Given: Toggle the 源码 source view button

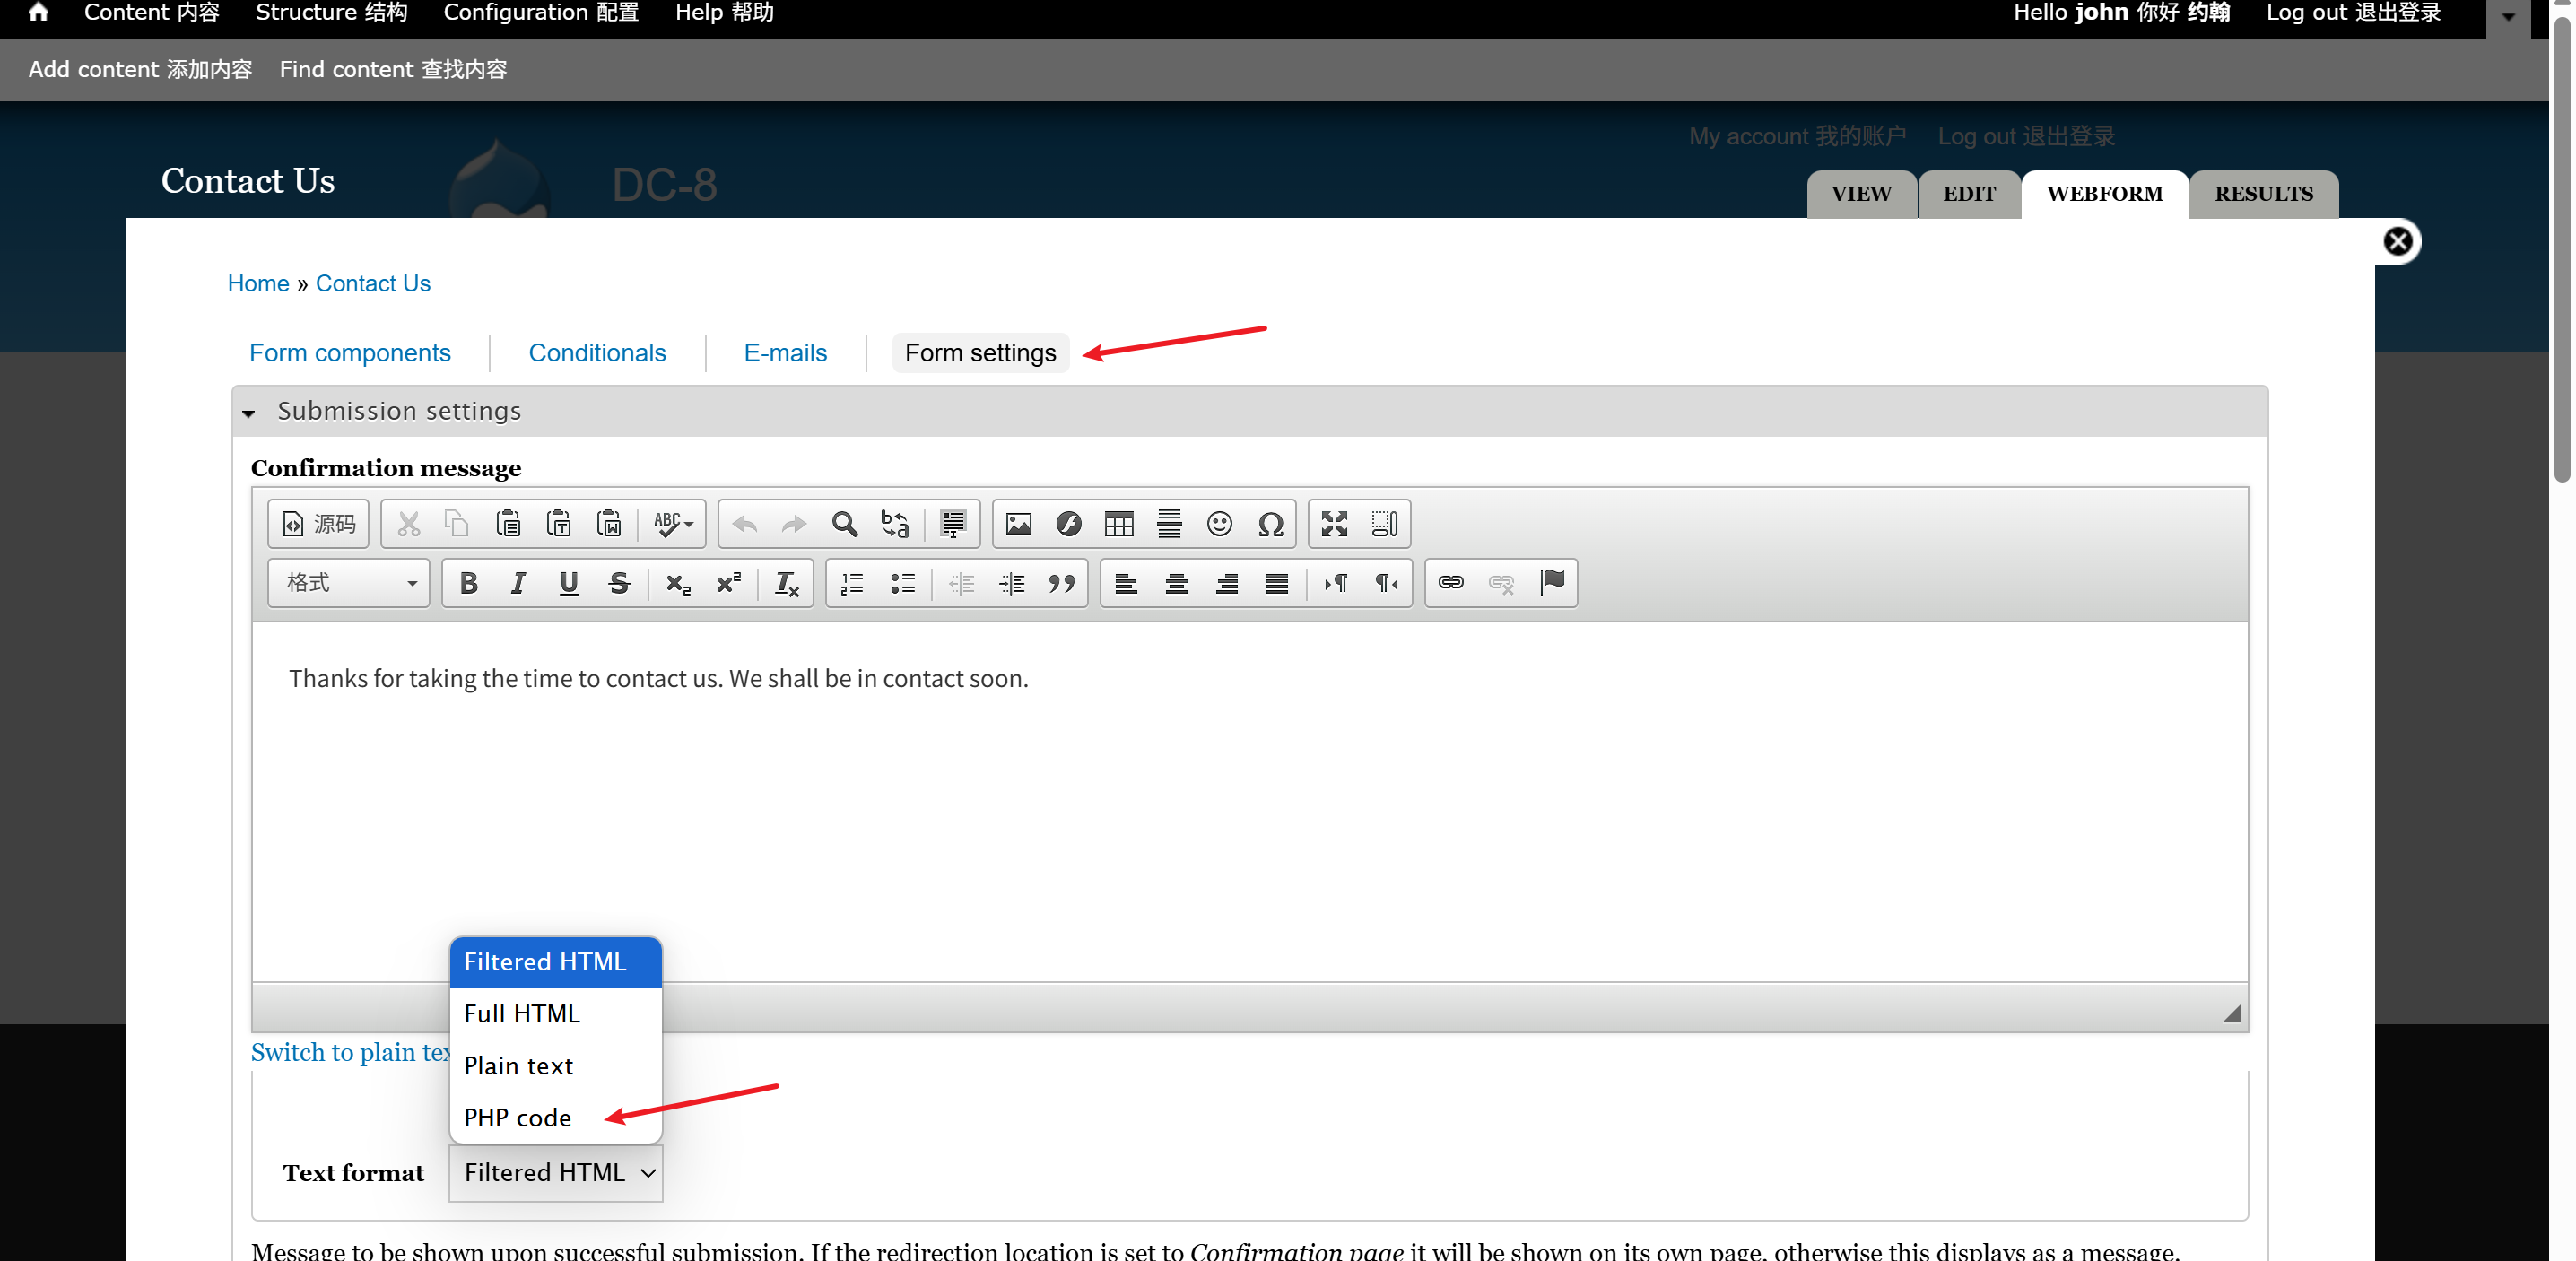Looking at the screenshot, I should (x=319, y=524).
